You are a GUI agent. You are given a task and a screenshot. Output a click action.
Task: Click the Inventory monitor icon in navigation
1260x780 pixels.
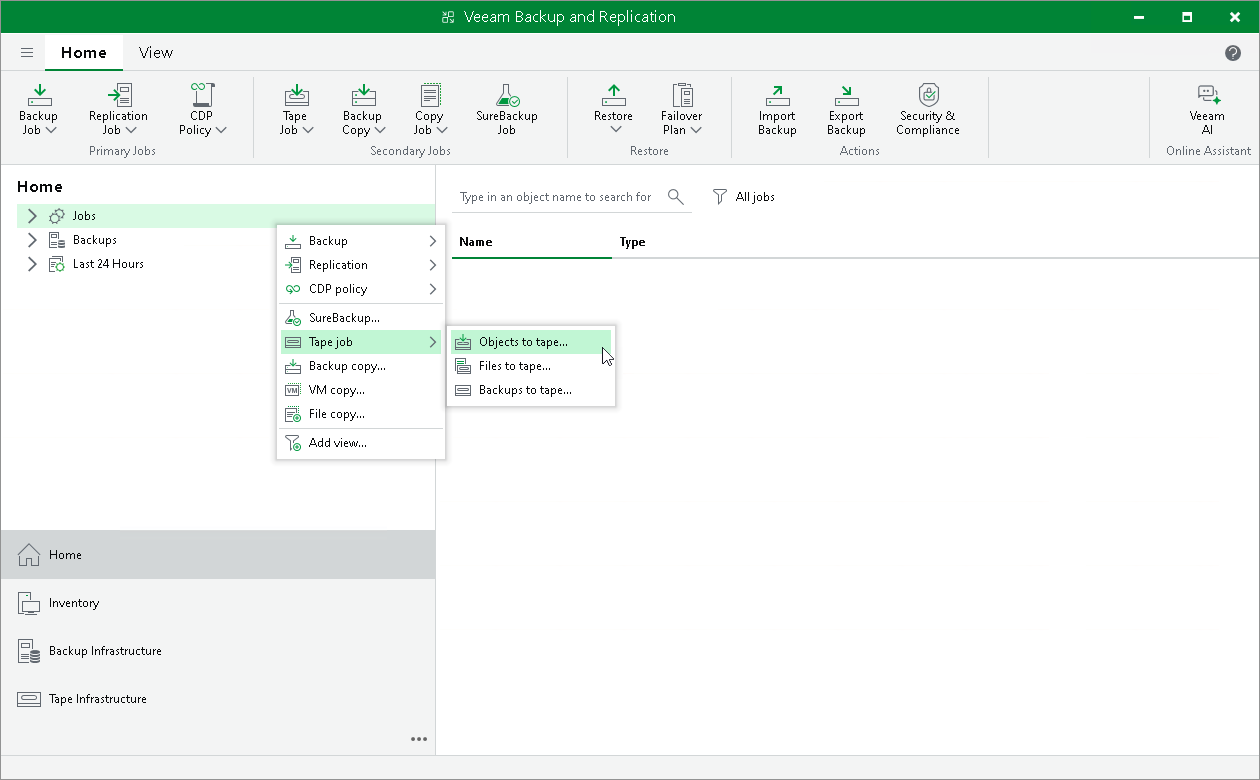pyautogui.click(x=29, y=603)
